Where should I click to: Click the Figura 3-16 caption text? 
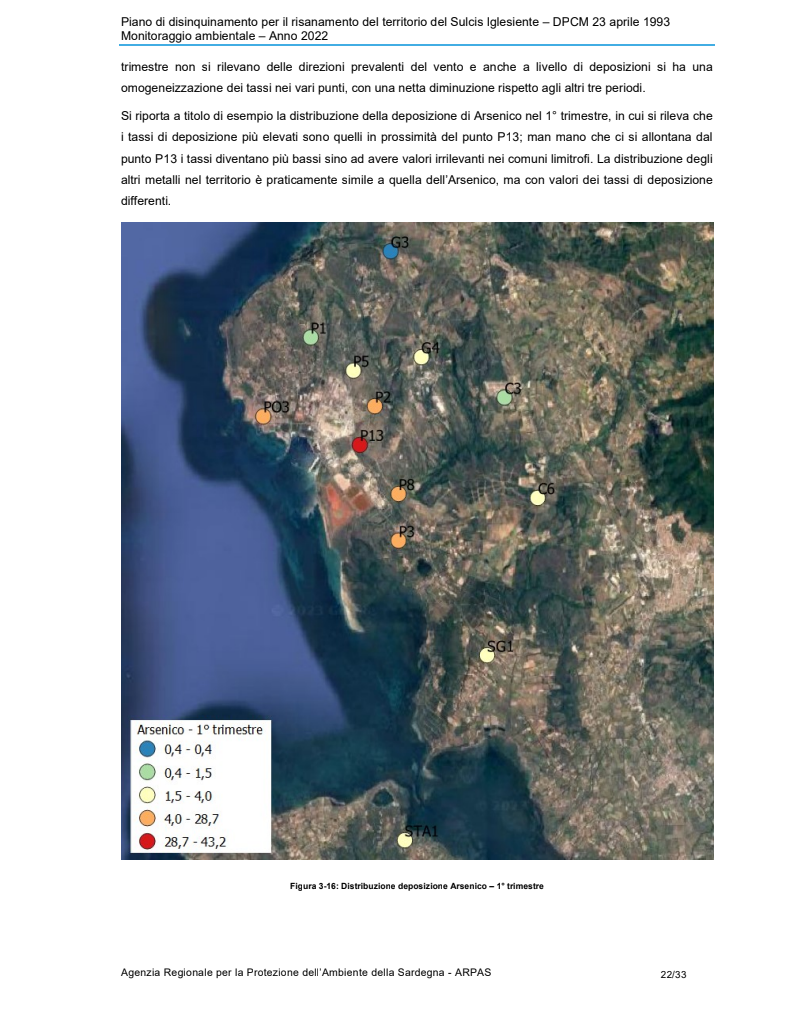(416, 887)
